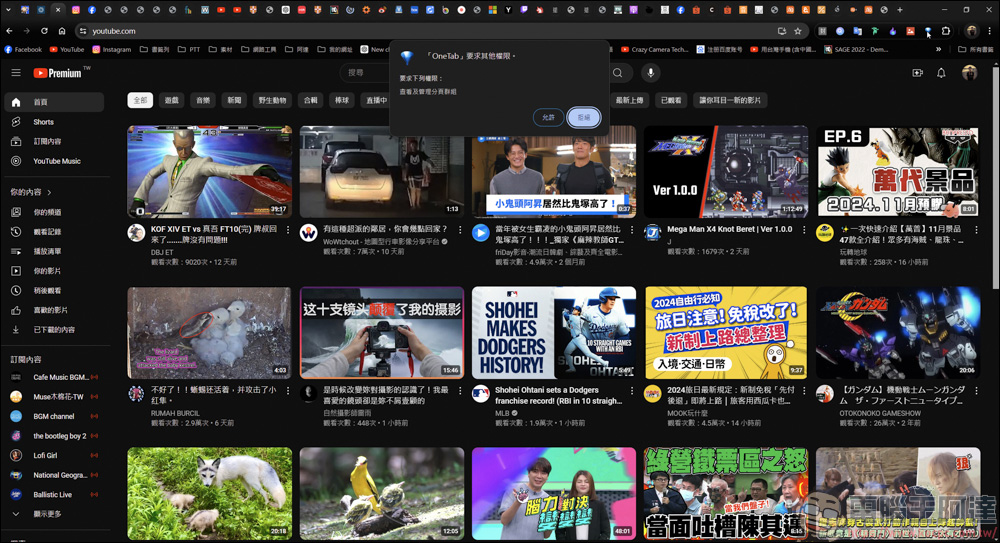Start voice search with microphone icon
This screenshot has width=1000, height=543.
point(651,73)
